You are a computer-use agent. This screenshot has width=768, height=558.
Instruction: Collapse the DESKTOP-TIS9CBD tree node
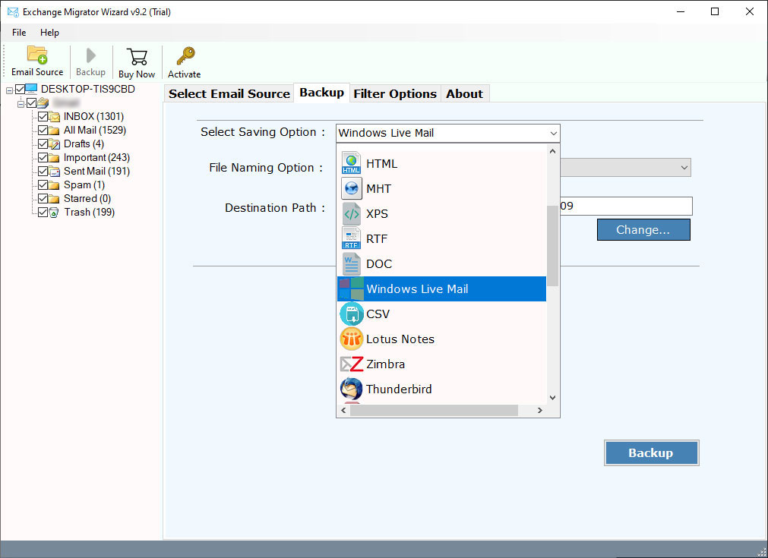pos(9,90)
